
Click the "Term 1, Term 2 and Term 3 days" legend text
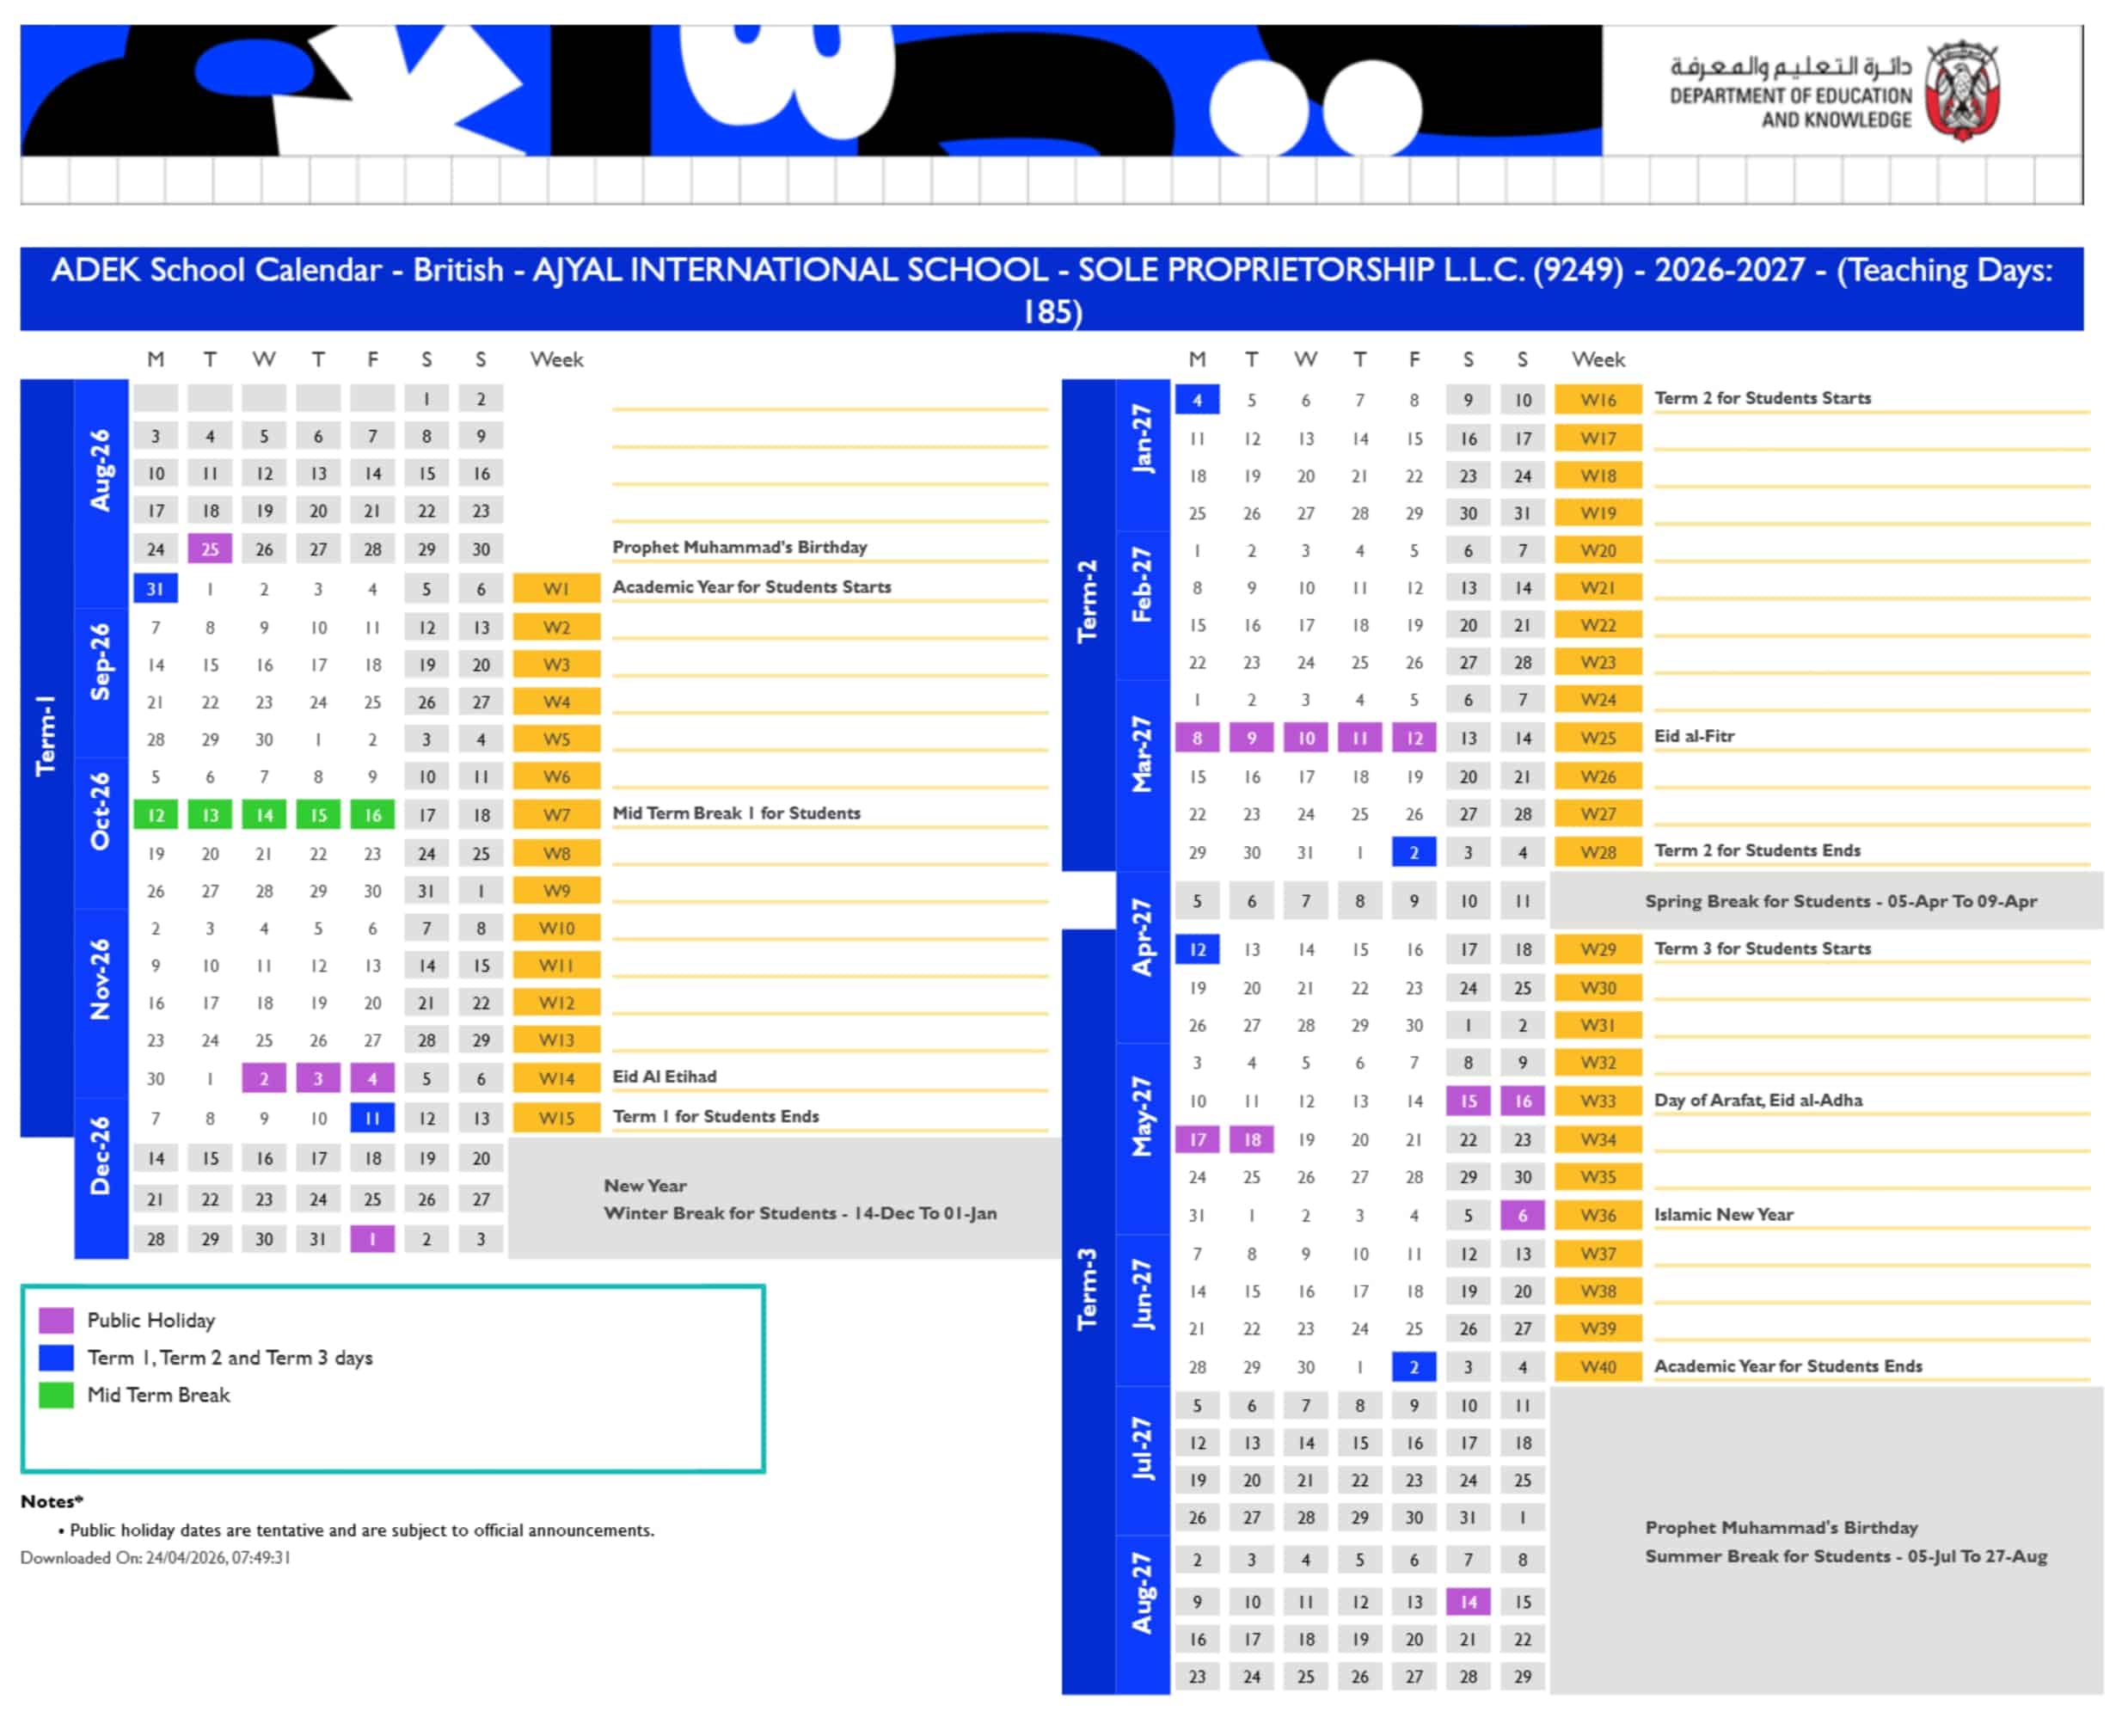pos(230,1358)
